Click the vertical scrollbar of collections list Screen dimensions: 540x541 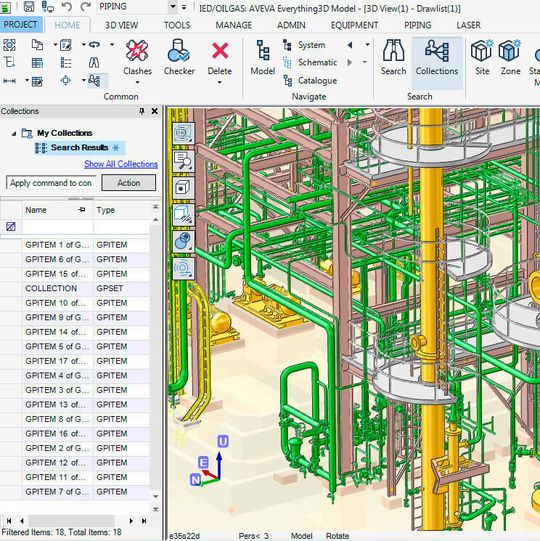(156, 358)
